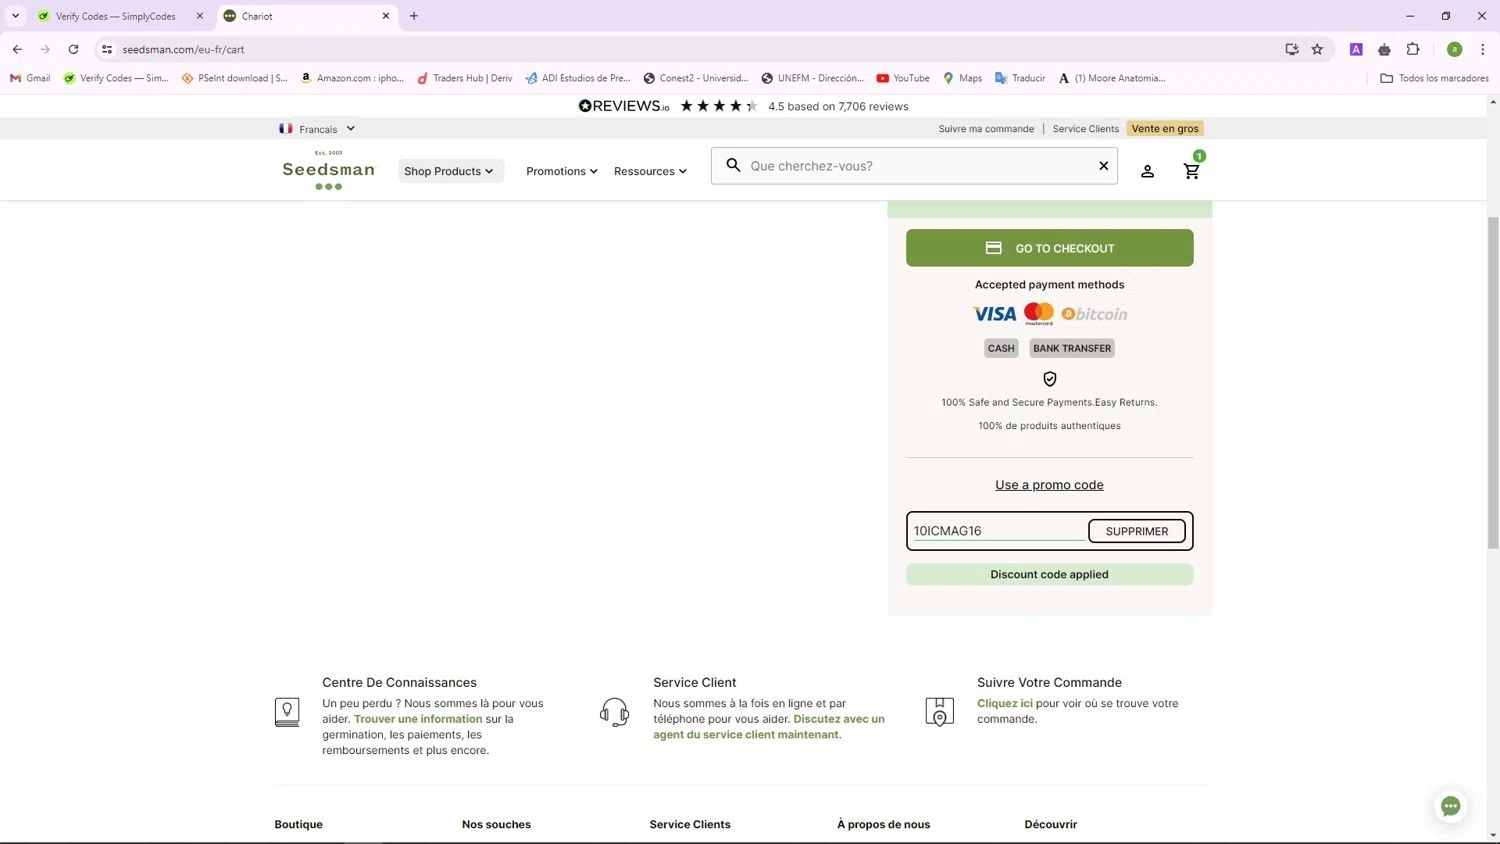Open Gmail bookmark
Screen dimensions: 1500x844
pos(30,78)
